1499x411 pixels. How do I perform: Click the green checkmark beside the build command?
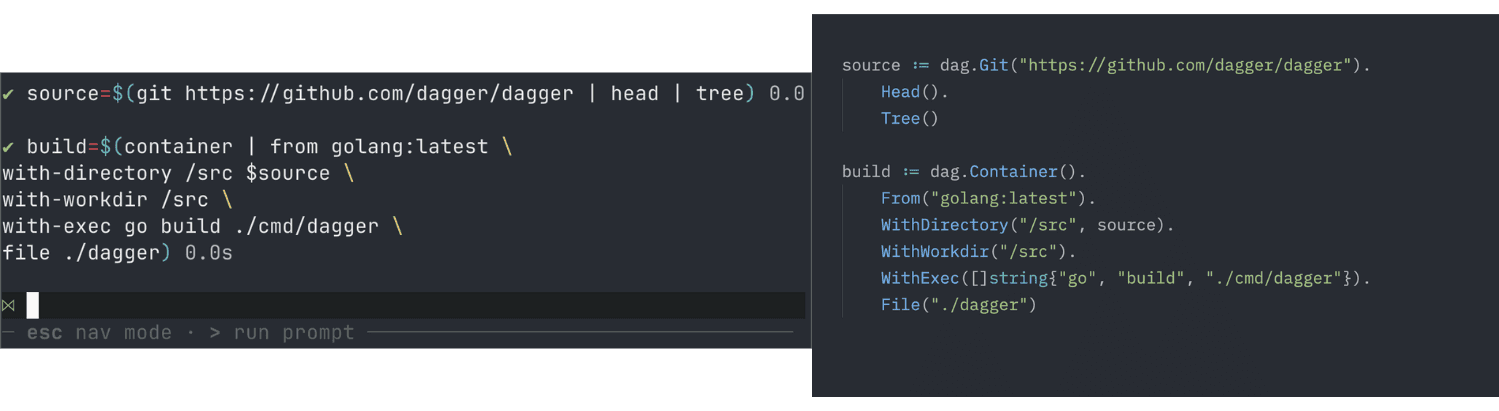pos(8,147)
